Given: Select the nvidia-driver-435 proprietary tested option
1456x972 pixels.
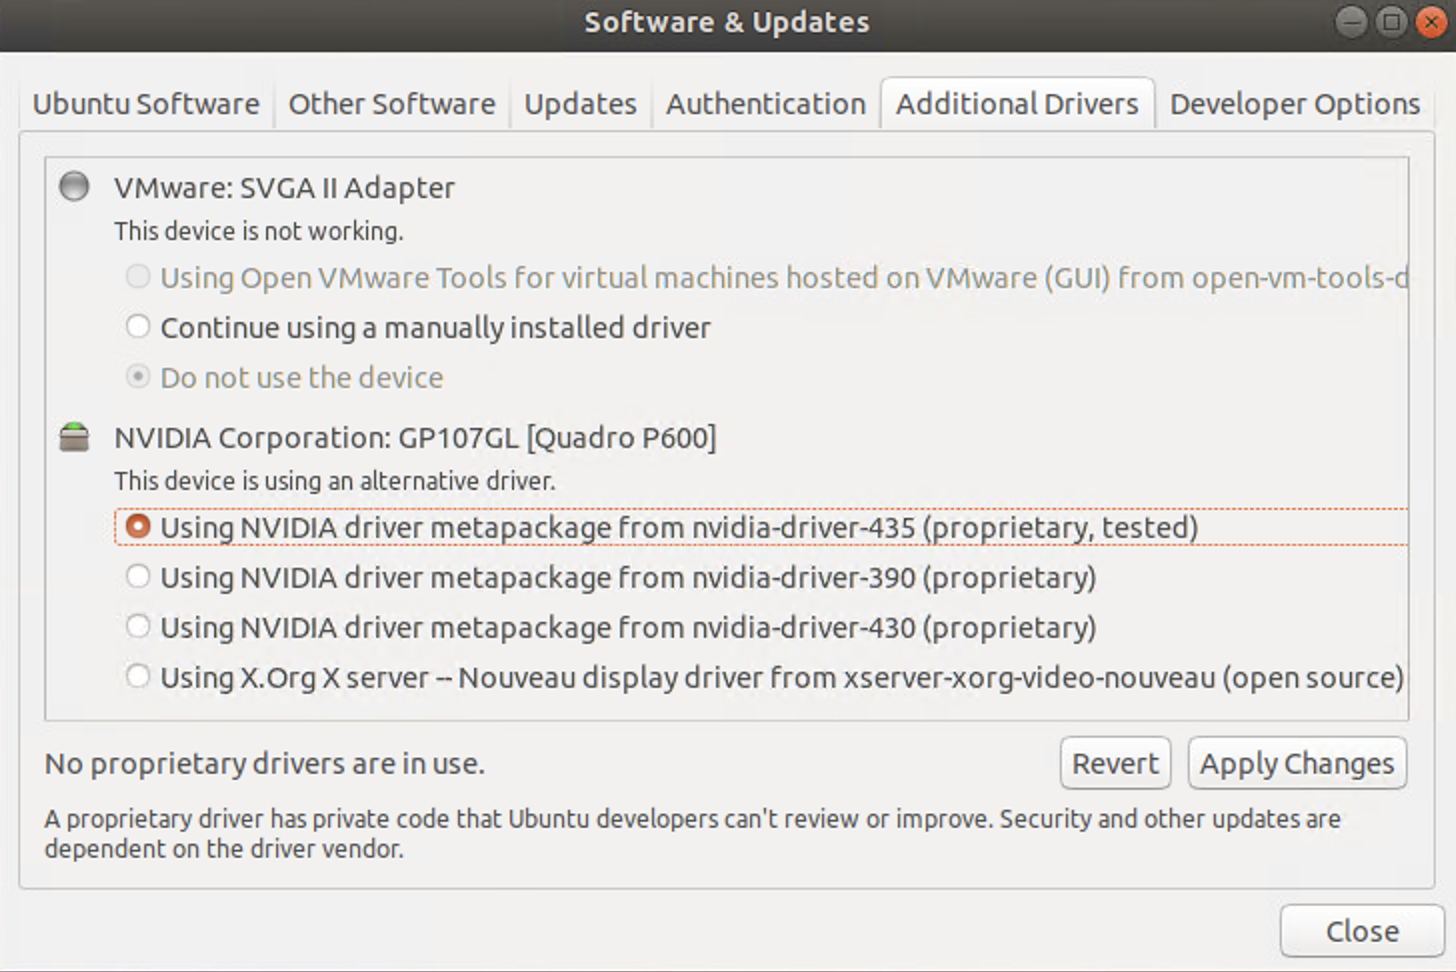Looking at the screenshot, I should click(138, 527).
